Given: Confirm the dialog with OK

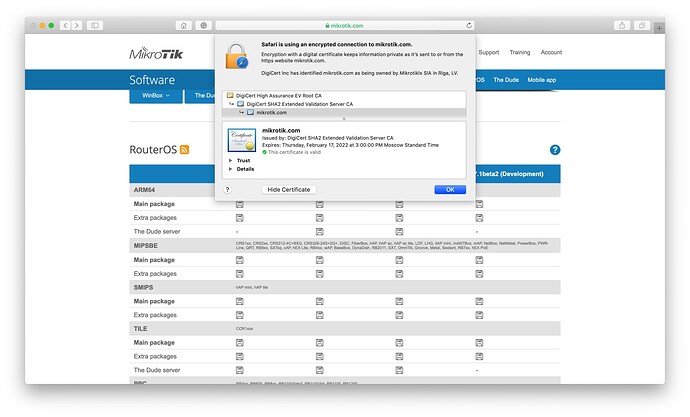Looking at the screenshot, I should click(x=450, y=190).
